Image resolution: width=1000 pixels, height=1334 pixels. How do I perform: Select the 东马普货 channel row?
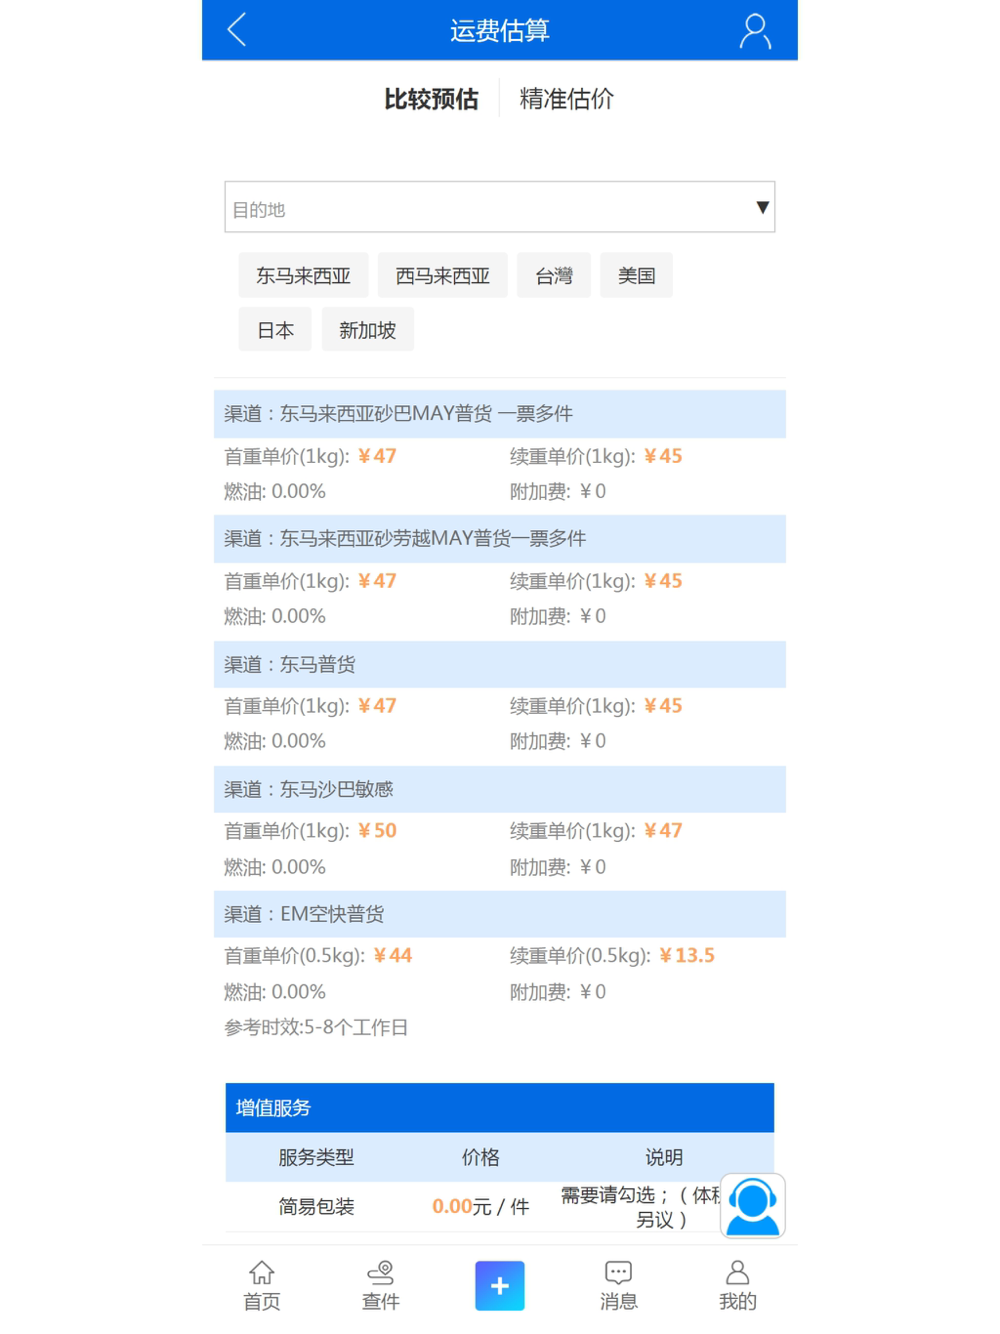click(500, 664)
